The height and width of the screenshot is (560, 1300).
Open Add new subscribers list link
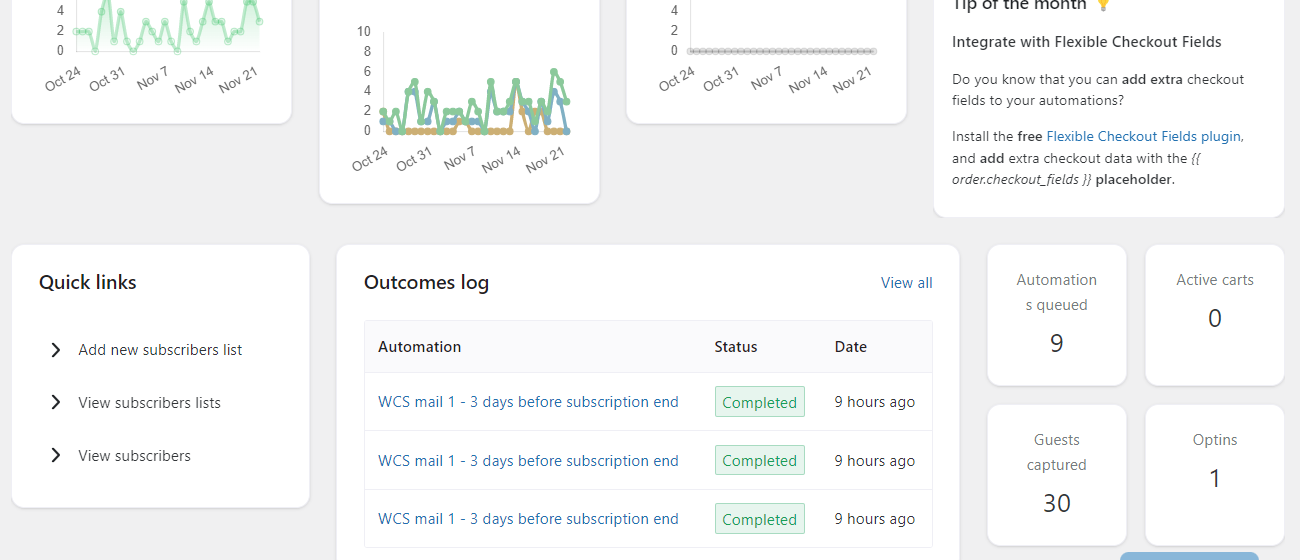[160, 350]
